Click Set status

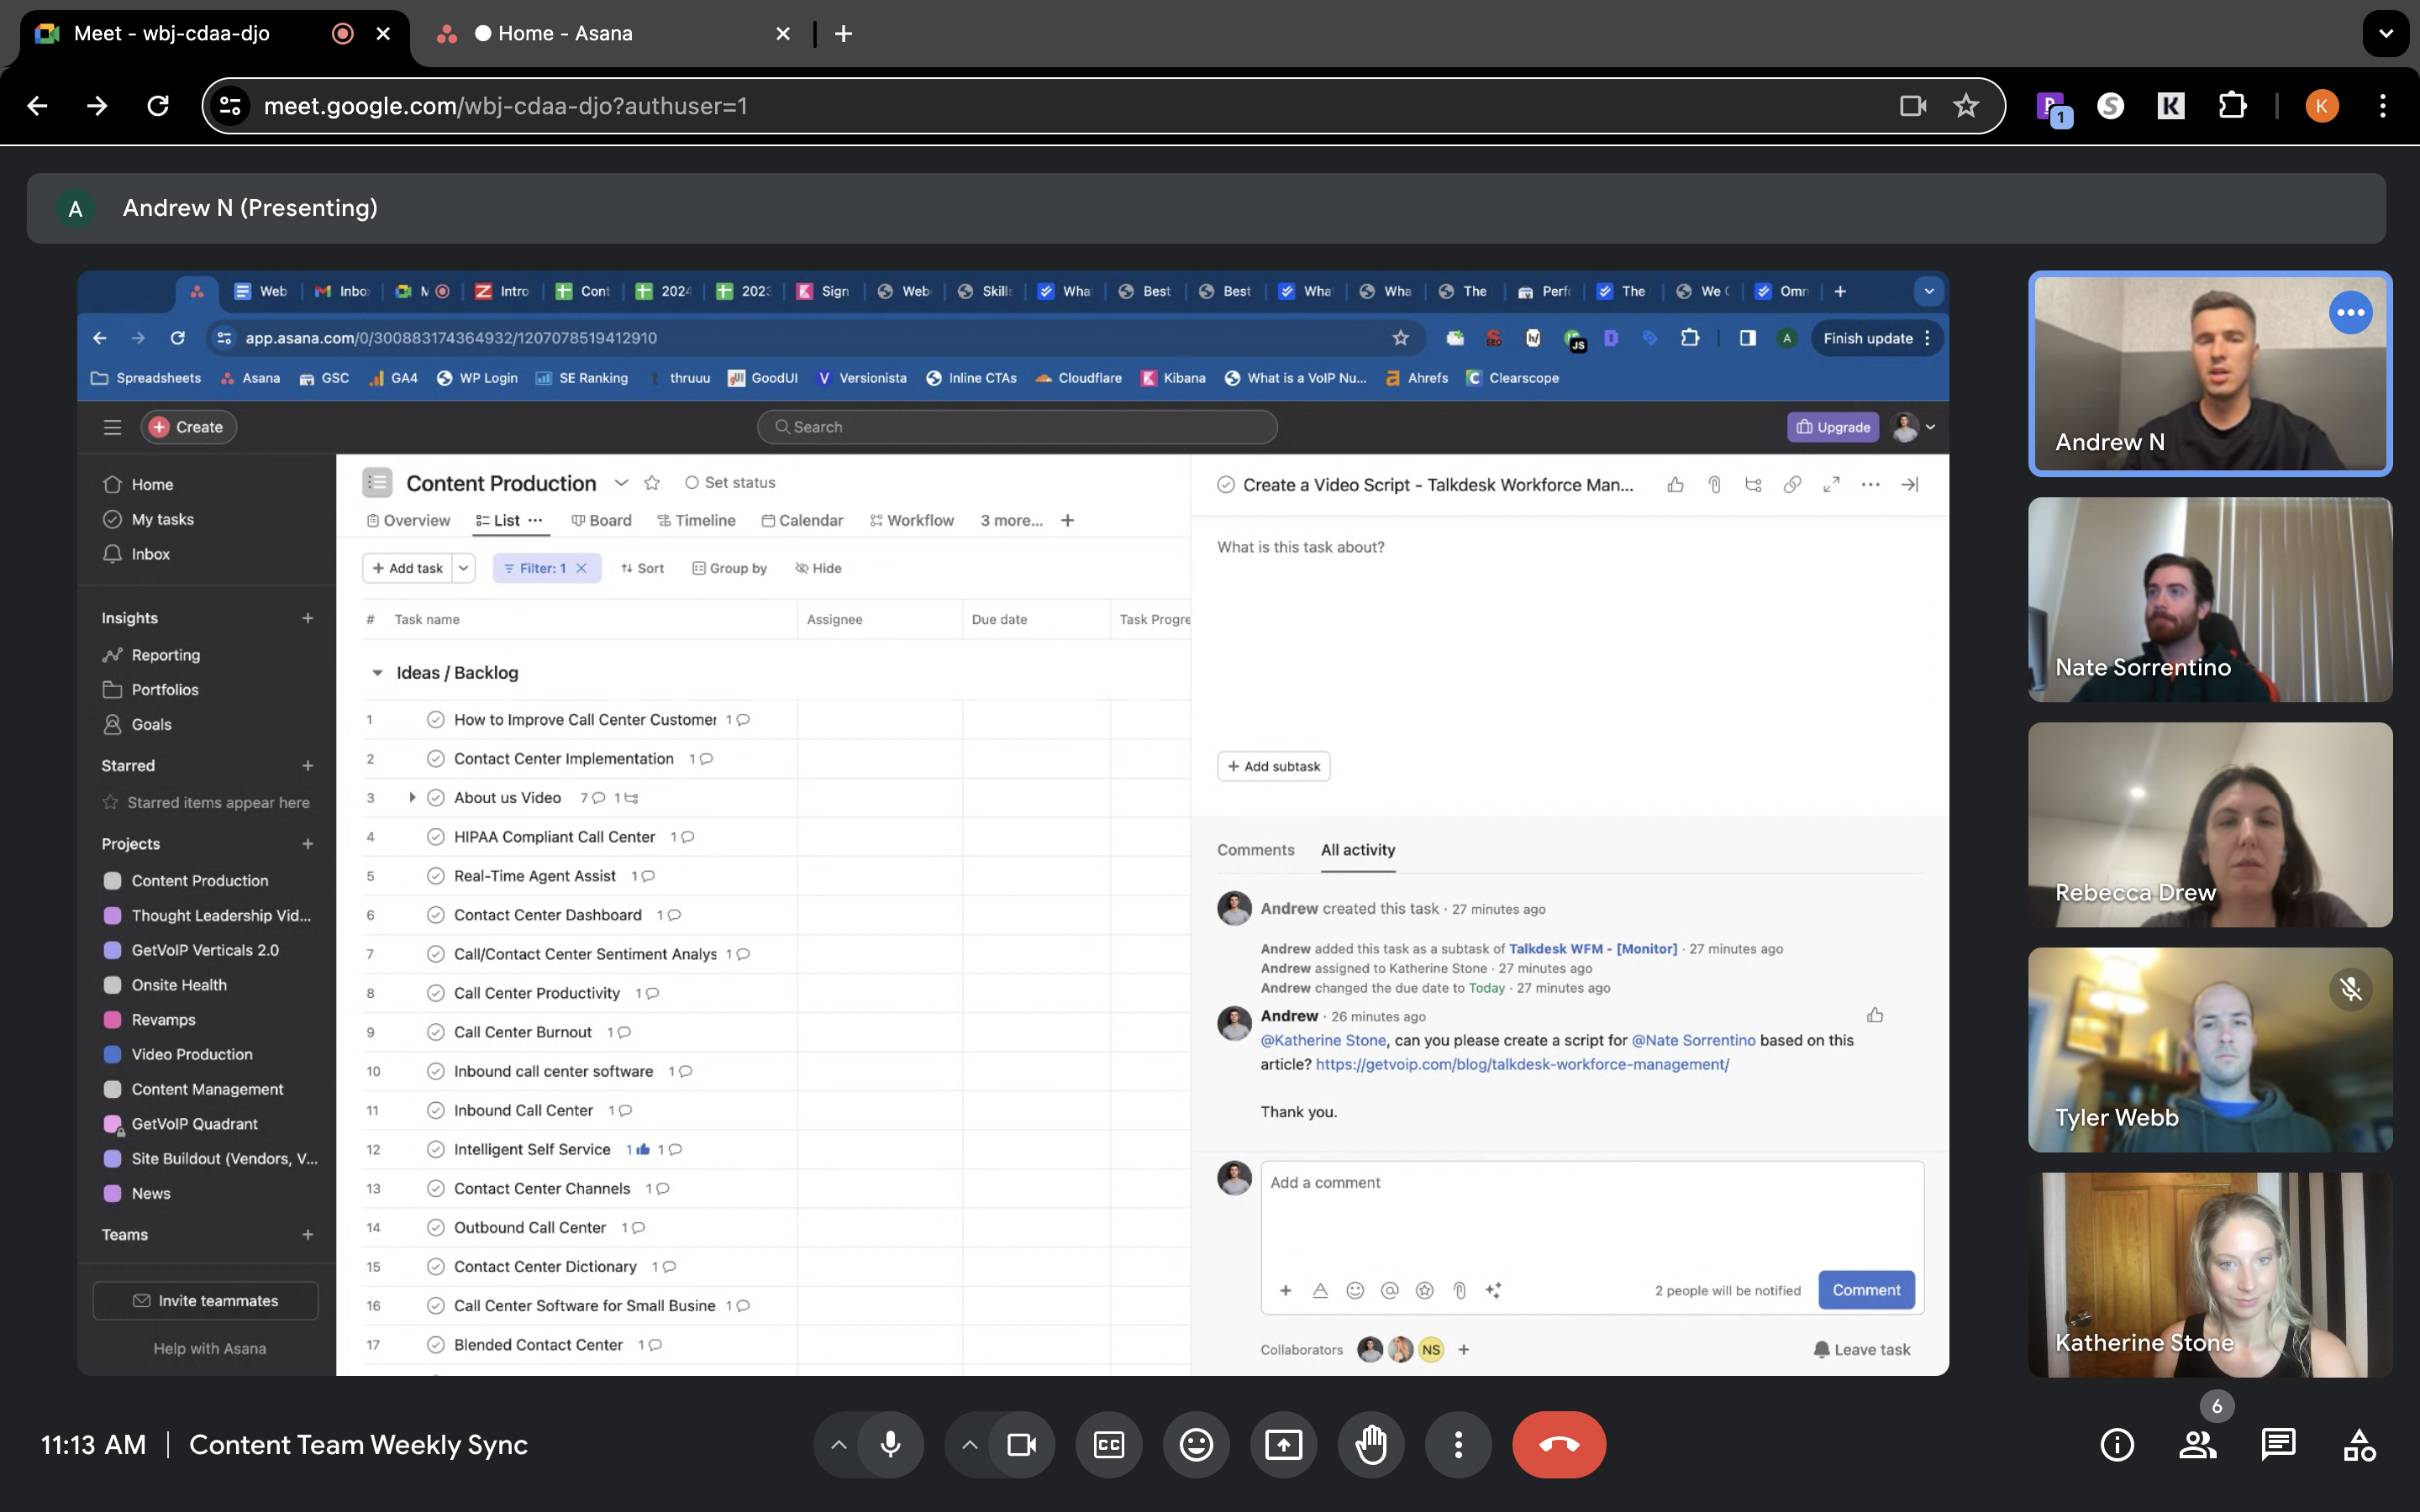730,483
